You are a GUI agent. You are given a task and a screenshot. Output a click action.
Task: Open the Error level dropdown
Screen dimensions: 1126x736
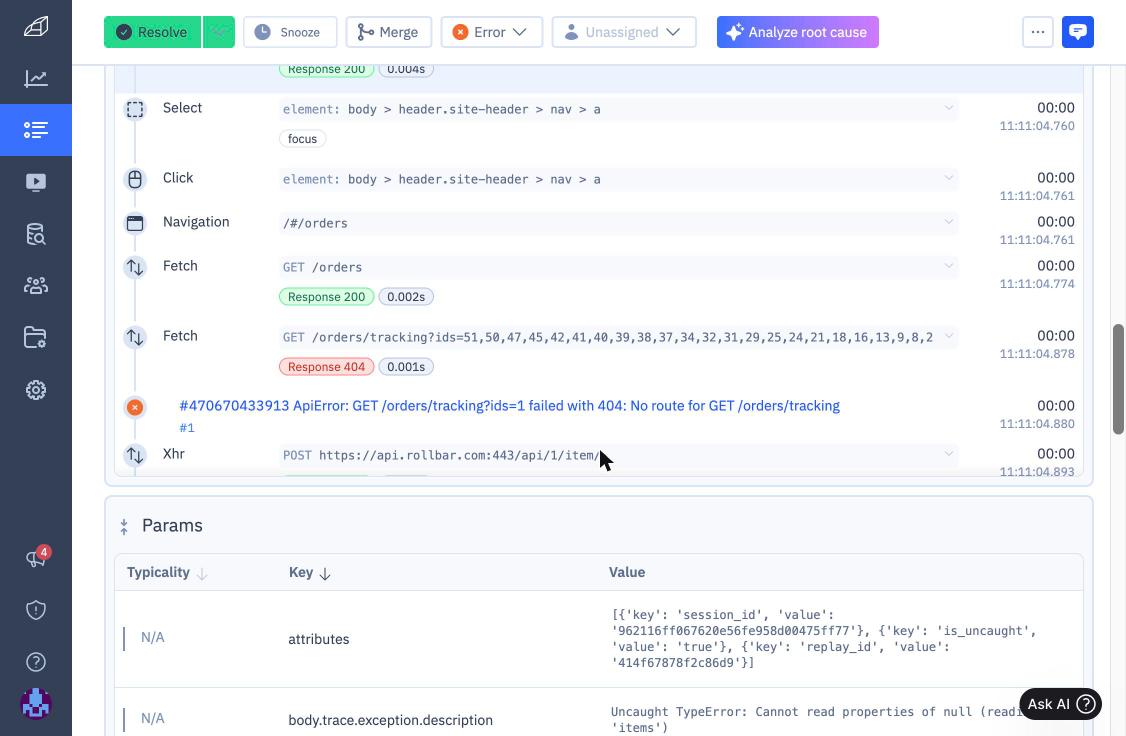492,32
